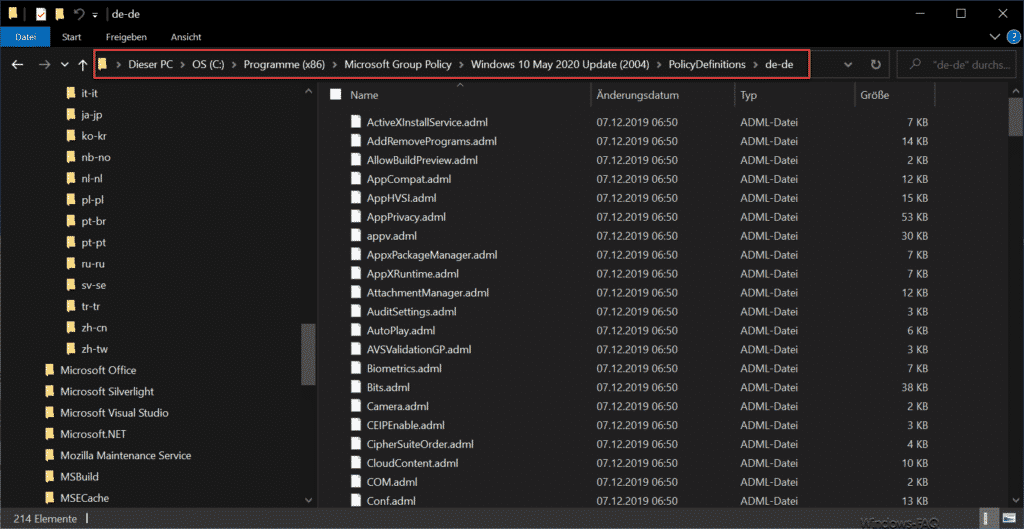Sort files by Änderungsdatum column
The image size is (1024, 529).
pyautogui.click(x=637, y=95)
